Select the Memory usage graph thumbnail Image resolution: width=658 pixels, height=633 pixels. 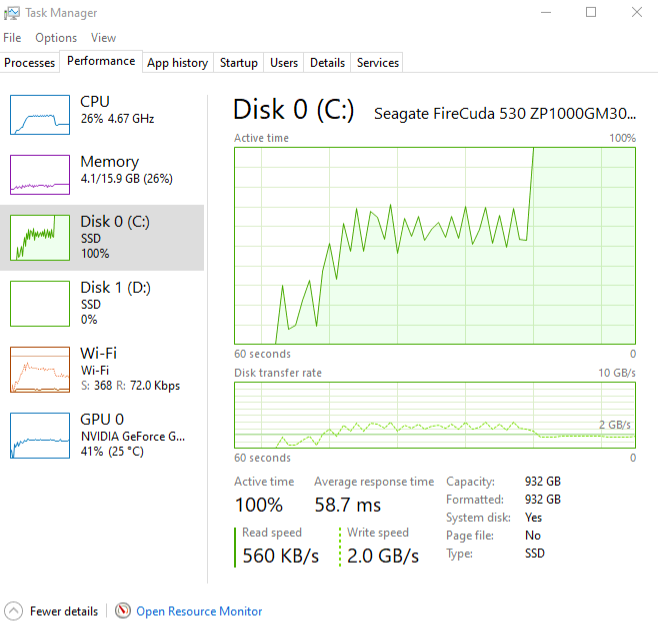point(40,175)
